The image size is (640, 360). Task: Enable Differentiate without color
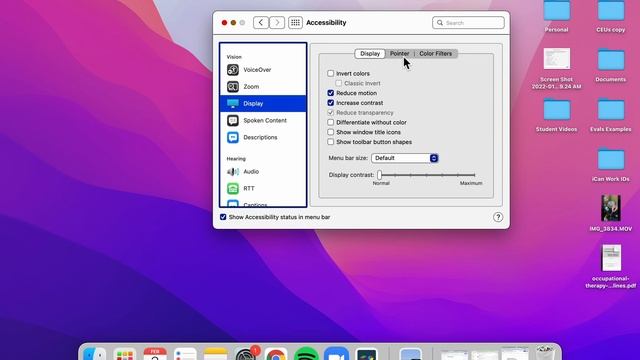click(331, 122)
